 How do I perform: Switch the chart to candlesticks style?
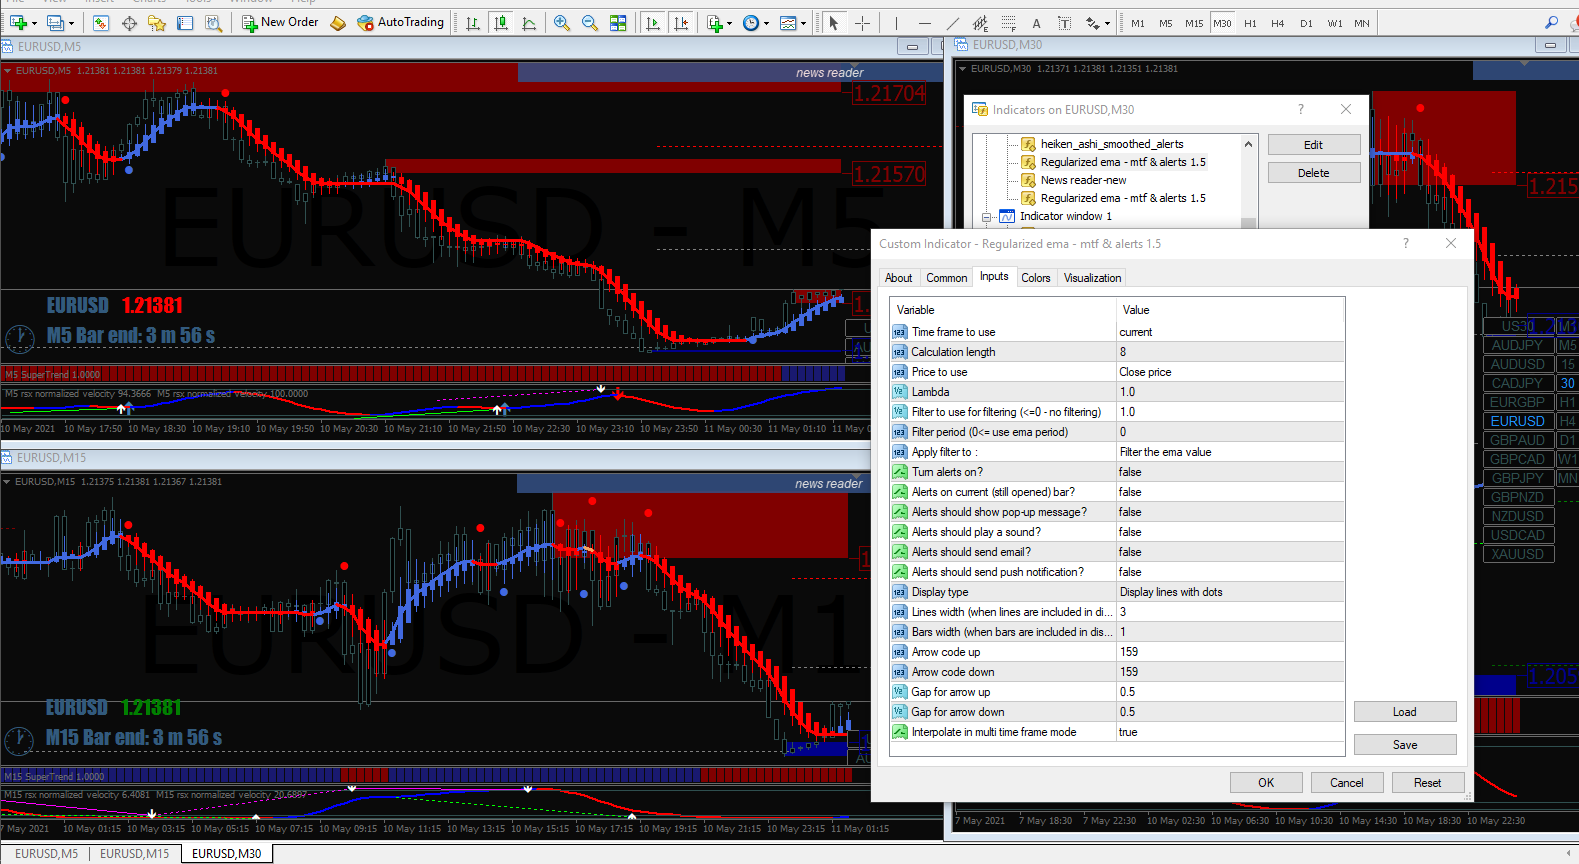(x=501, y=23)
